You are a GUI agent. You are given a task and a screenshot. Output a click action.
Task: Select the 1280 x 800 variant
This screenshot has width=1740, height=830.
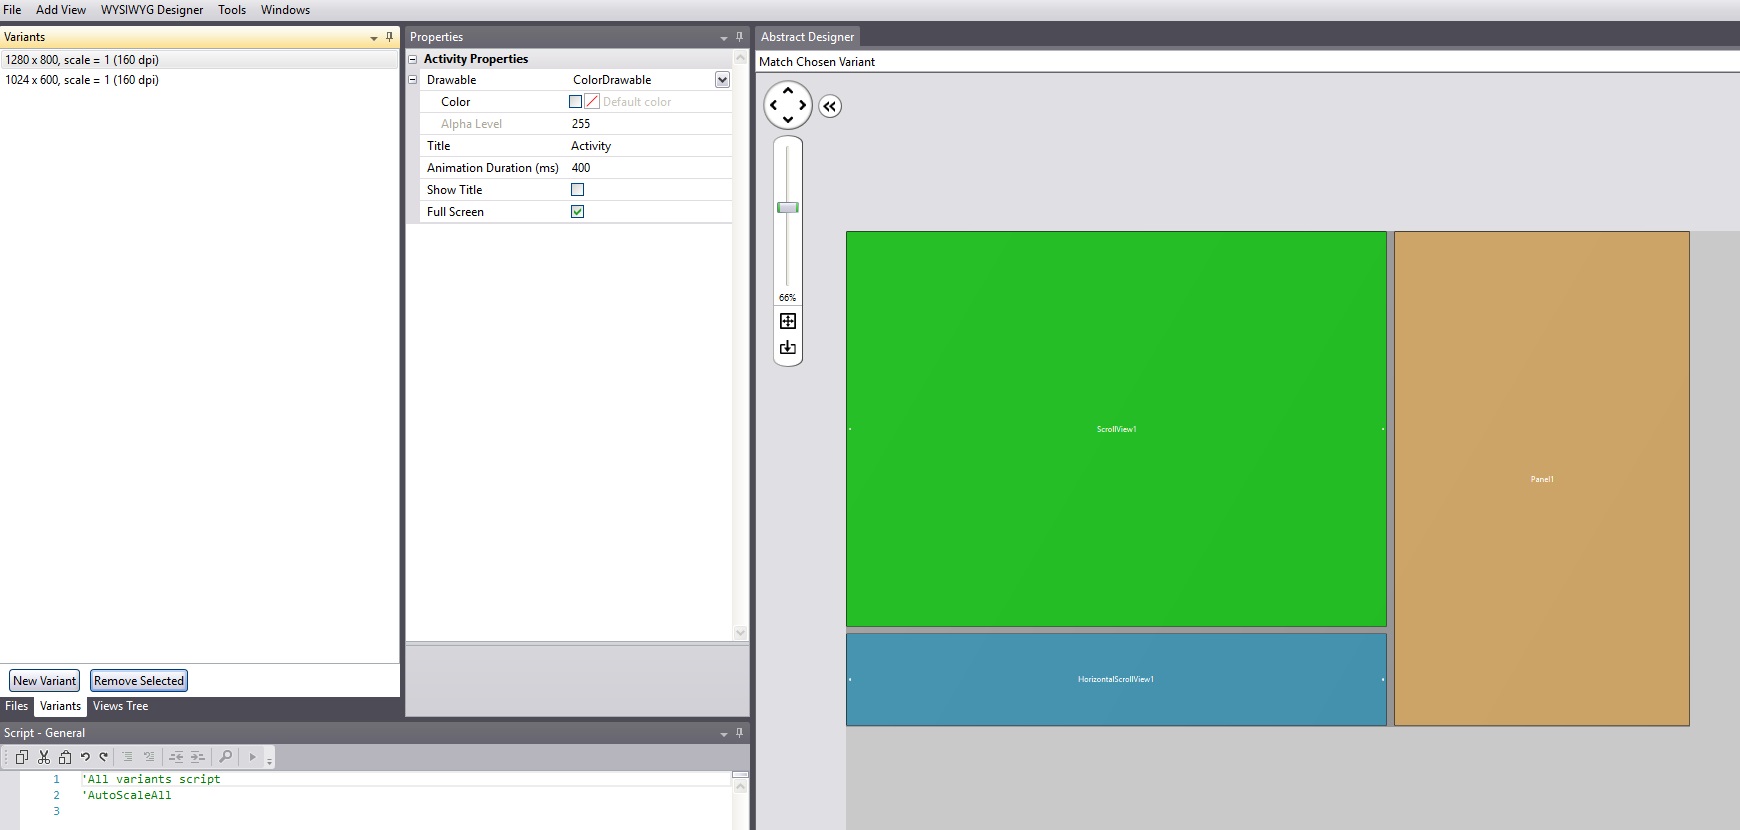199,60
